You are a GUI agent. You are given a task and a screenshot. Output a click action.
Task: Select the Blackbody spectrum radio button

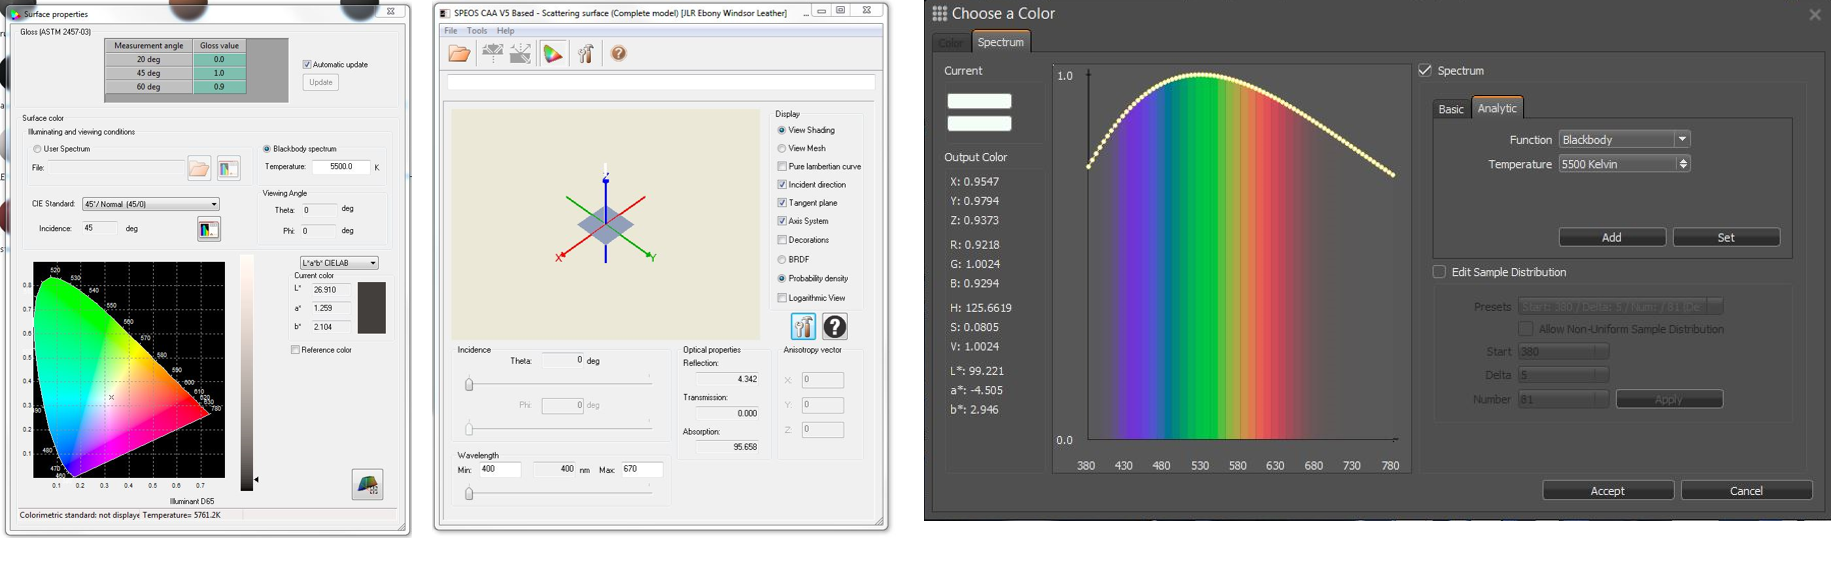267,149
